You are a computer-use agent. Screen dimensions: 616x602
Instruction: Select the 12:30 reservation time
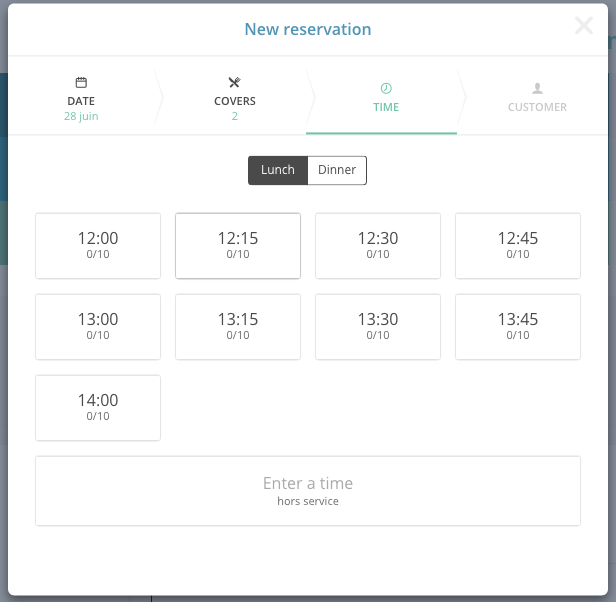click(378, 246)
